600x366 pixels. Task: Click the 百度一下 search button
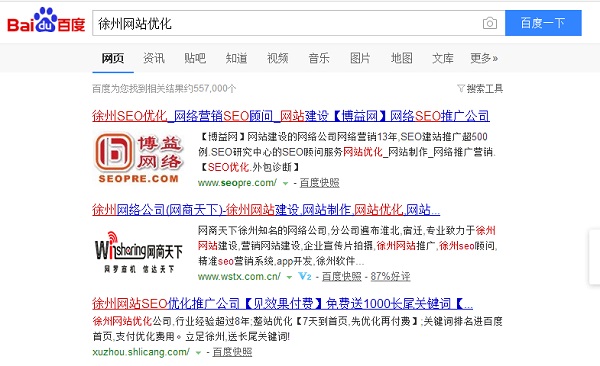pos(543,23)
